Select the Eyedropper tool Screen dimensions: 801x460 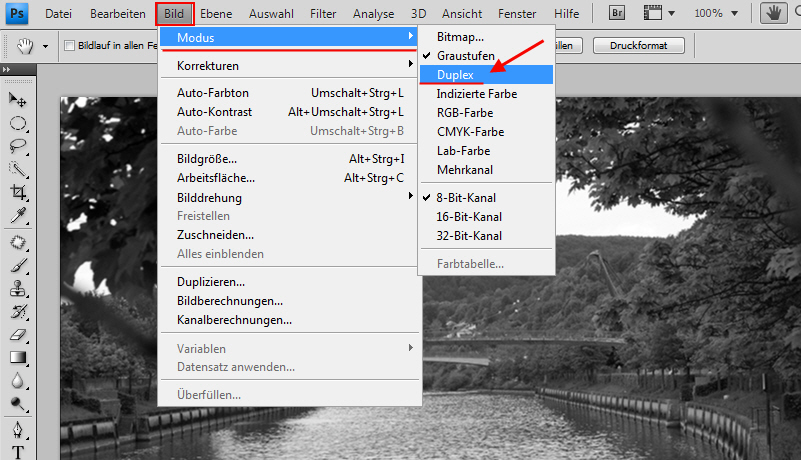(17, 215)
